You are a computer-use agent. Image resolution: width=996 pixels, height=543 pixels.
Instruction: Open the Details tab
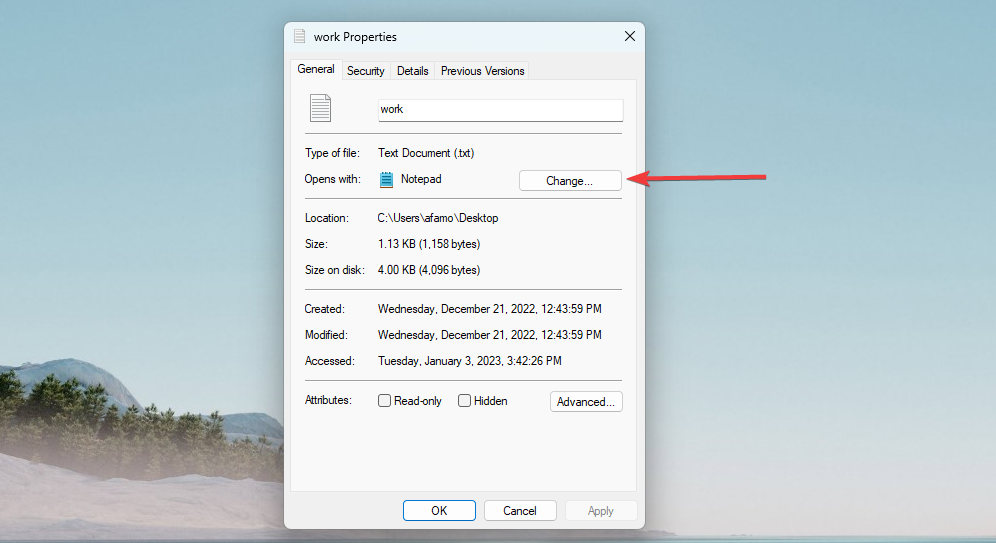412,71
